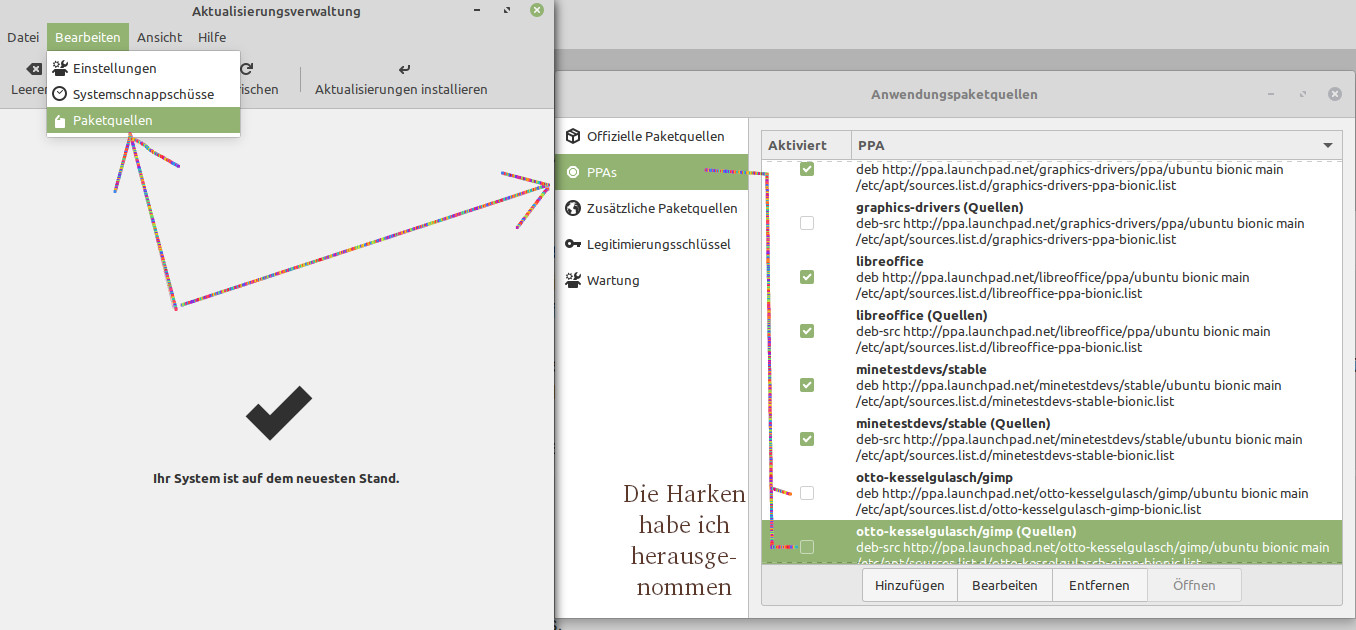The width and height of the screenshot is (1356, 630).
Task: Click the Einstellungen icon in Bearbeiten menu
Action: [x=60, y=68]
